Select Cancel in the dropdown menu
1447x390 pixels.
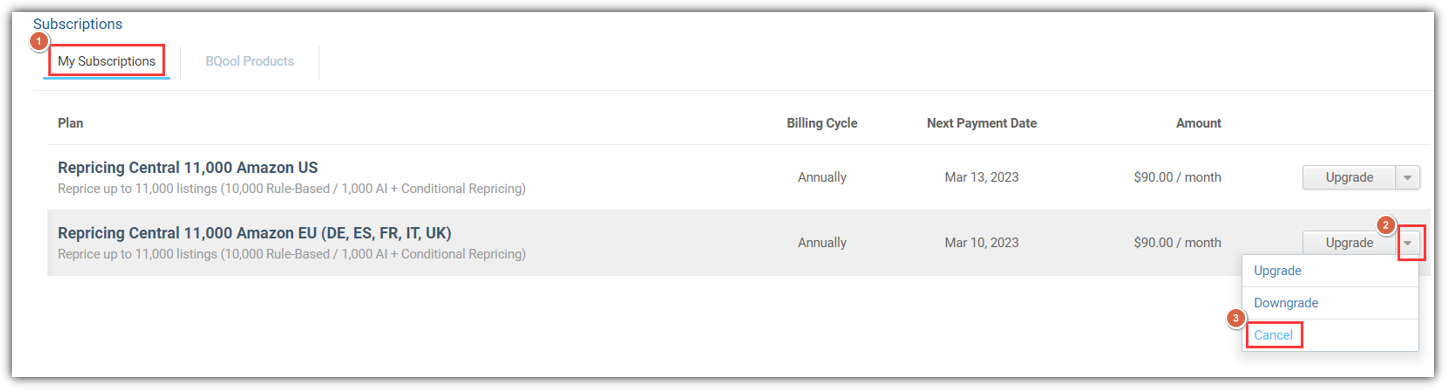click(1273, 335)
